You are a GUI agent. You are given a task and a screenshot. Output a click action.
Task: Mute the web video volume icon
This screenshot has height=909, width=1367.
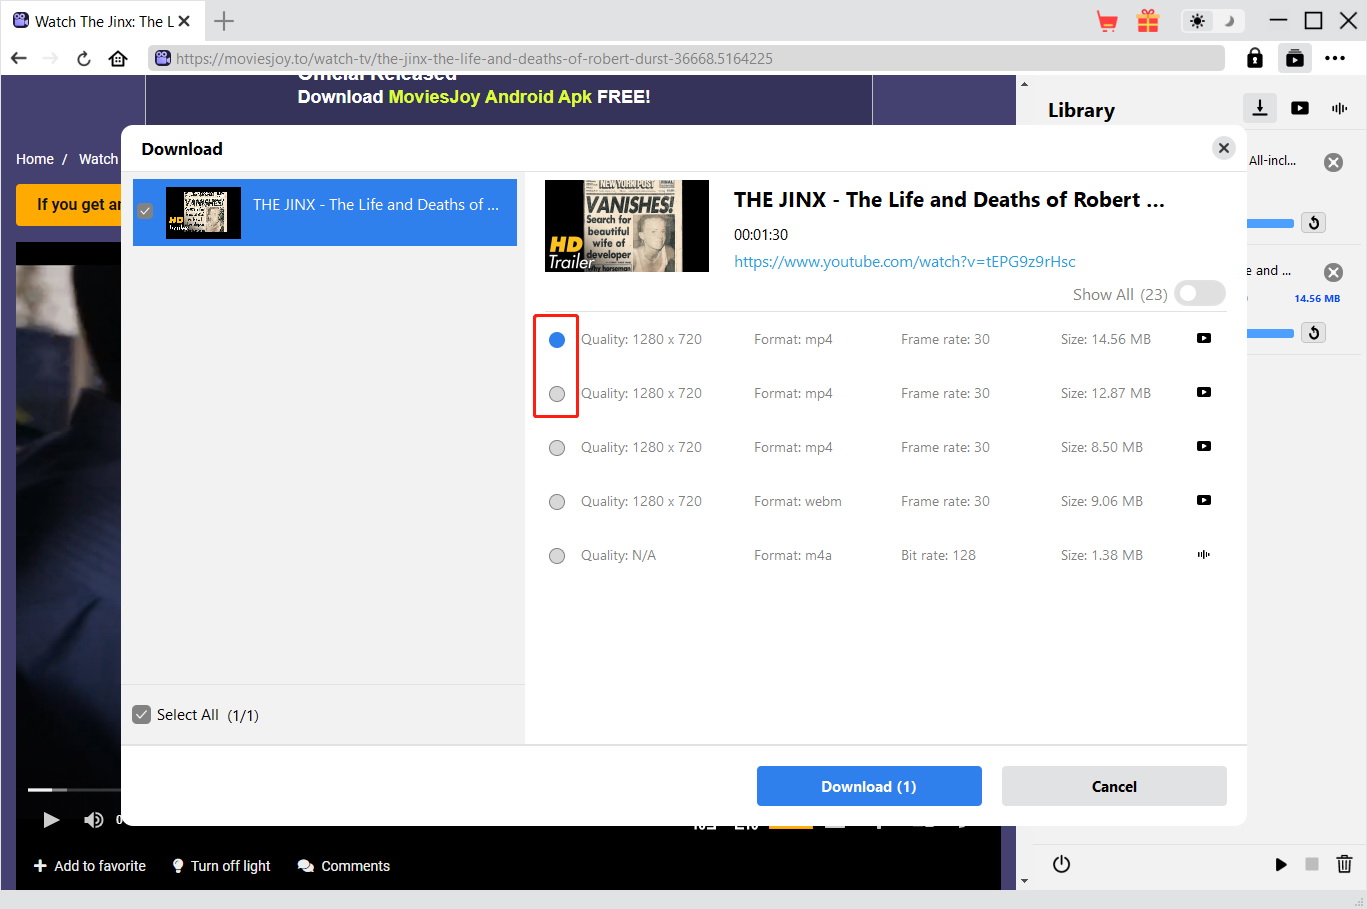coord(93,820)
